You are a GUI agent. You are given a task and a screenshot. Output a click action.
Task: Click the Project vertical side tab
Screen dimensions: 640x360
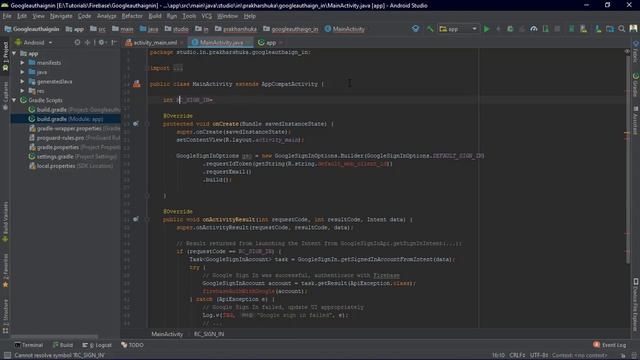(5, 56)
